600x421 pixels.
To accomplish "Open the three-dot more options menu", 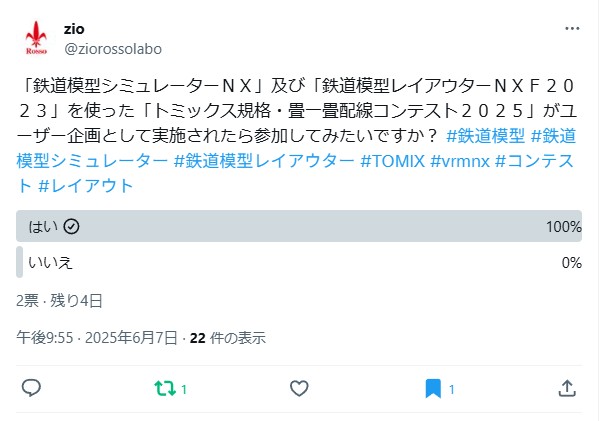I will (572, 29).
